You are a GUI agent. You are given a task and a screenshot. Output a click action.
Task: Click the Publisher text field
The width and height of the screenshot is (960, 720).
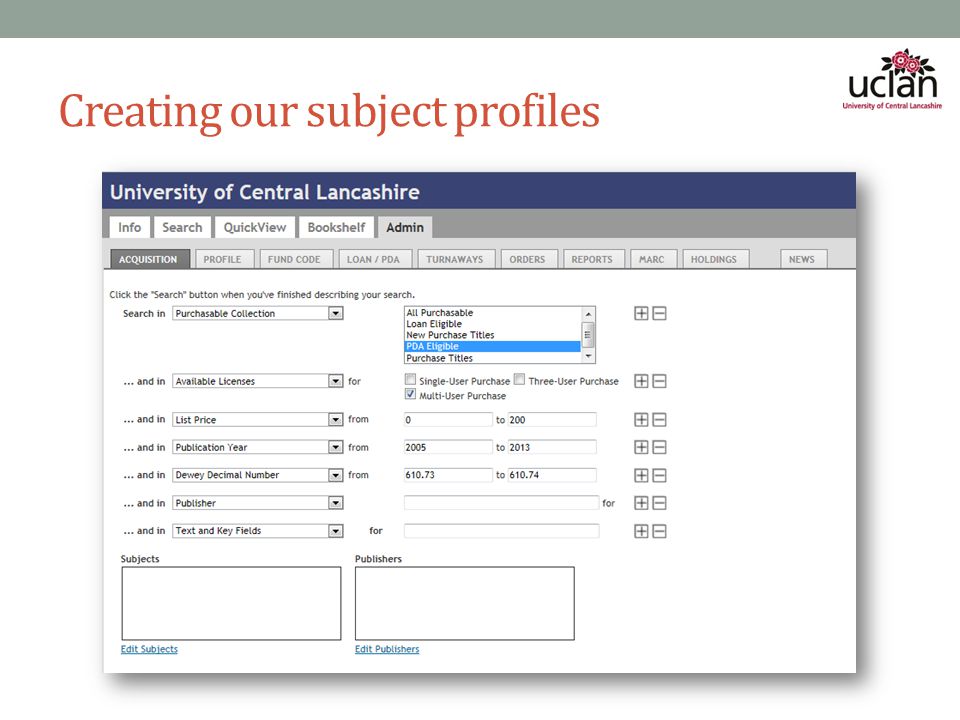[501, 503]
